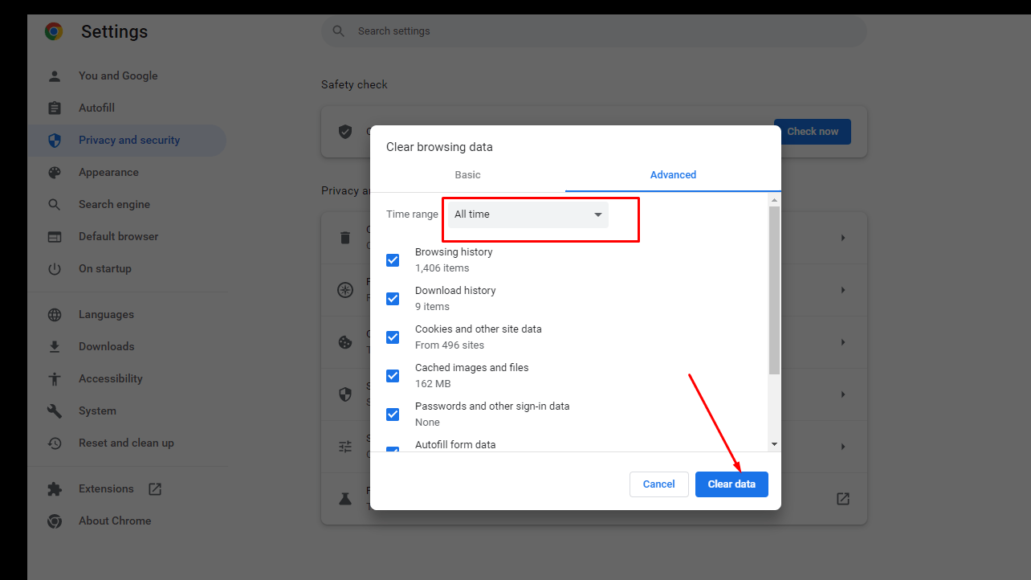Click the Cancel button
This screenshot has width=1031, height=580.
[x=658, y=484]
